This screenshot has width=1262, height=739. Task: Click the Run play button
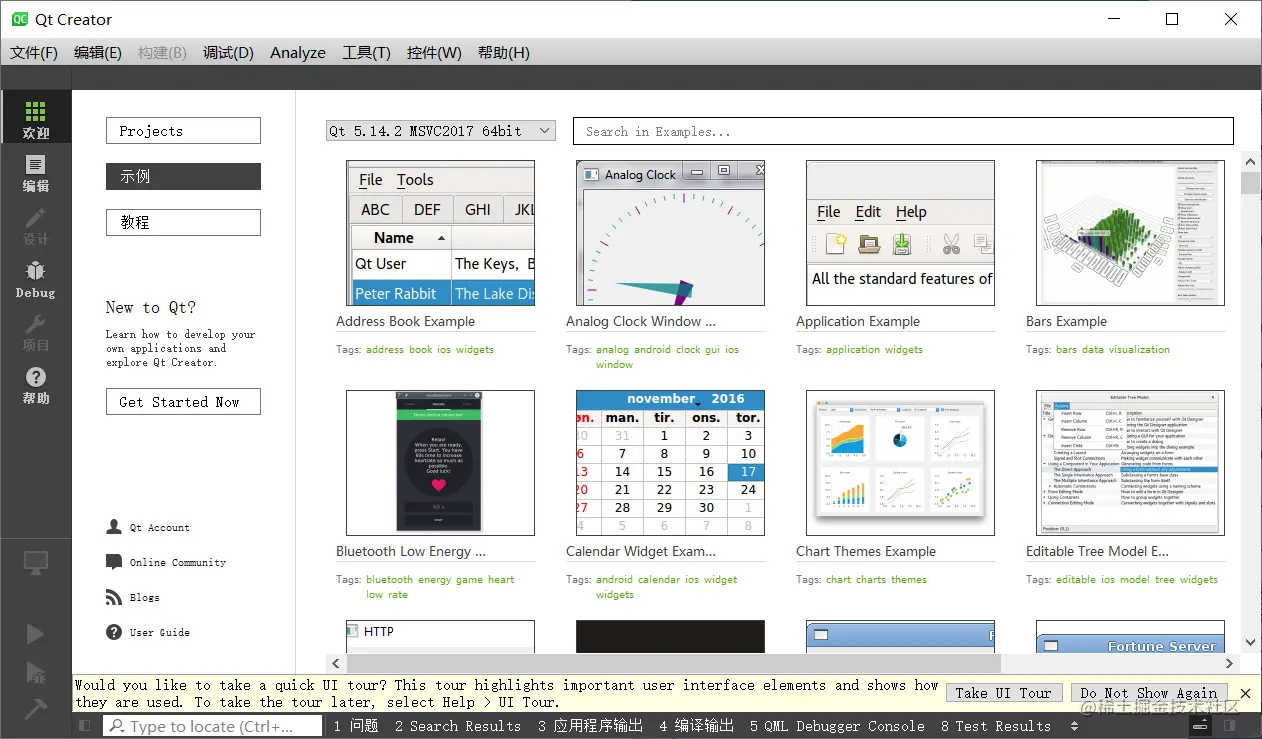pyautogui.click(x=35, y=634)
